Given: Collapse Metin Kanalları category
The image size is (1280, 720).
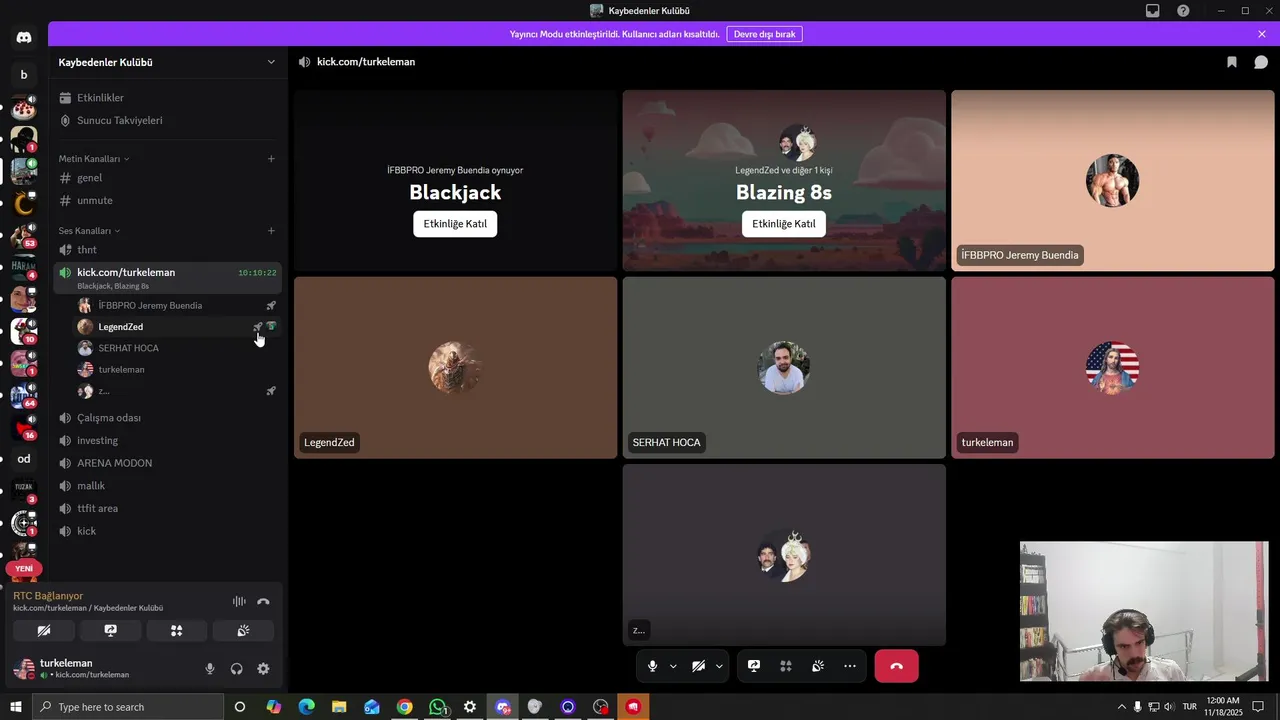Looking at the screenshot, I should coord(93,159).
